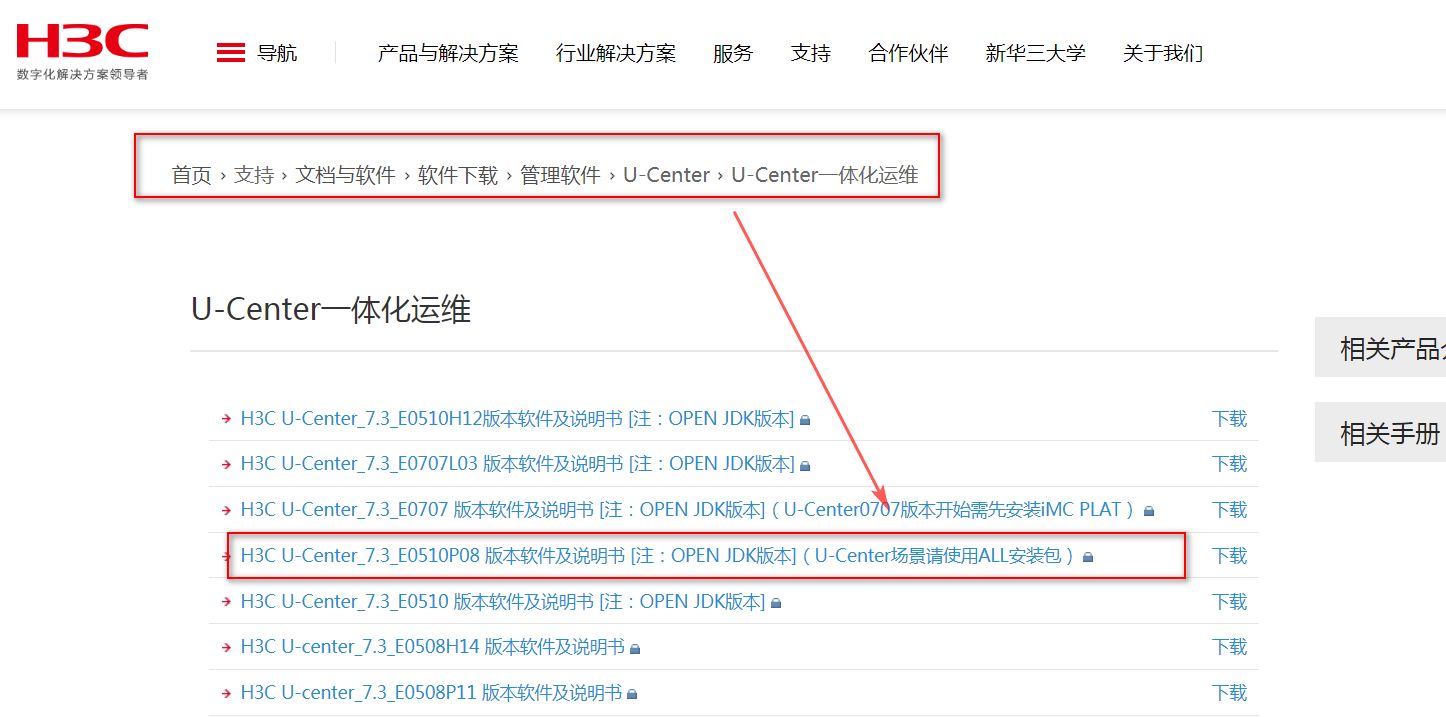
Task: Click lock icon beside E0510P08 version link
Action: (1088, 557)
